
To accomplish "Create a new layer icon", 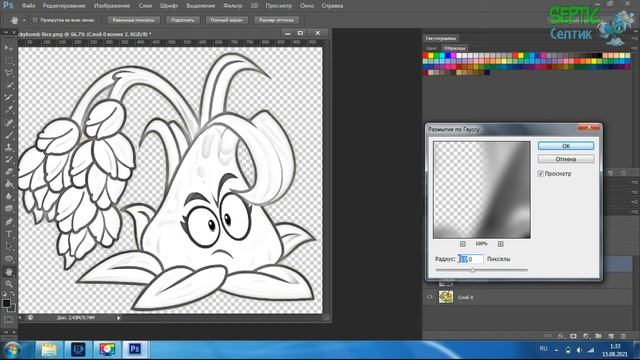I will click(x=611, y=336).
